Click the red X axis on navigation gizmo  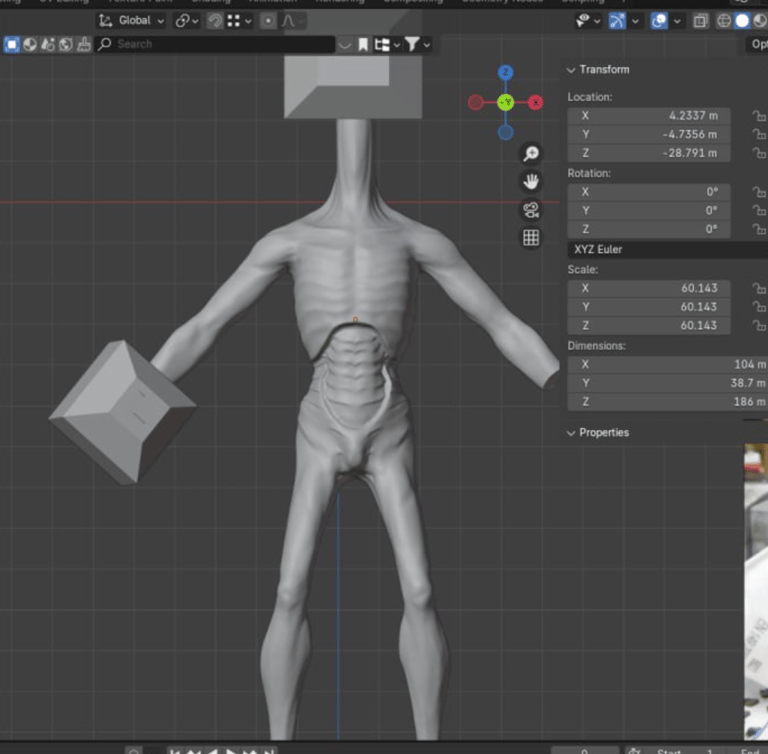pos(536,102)
